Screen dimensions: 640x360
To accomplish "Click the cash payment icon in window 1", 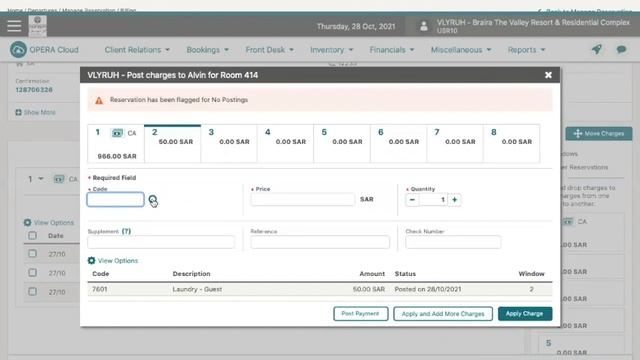I will (x=117, y=133).
